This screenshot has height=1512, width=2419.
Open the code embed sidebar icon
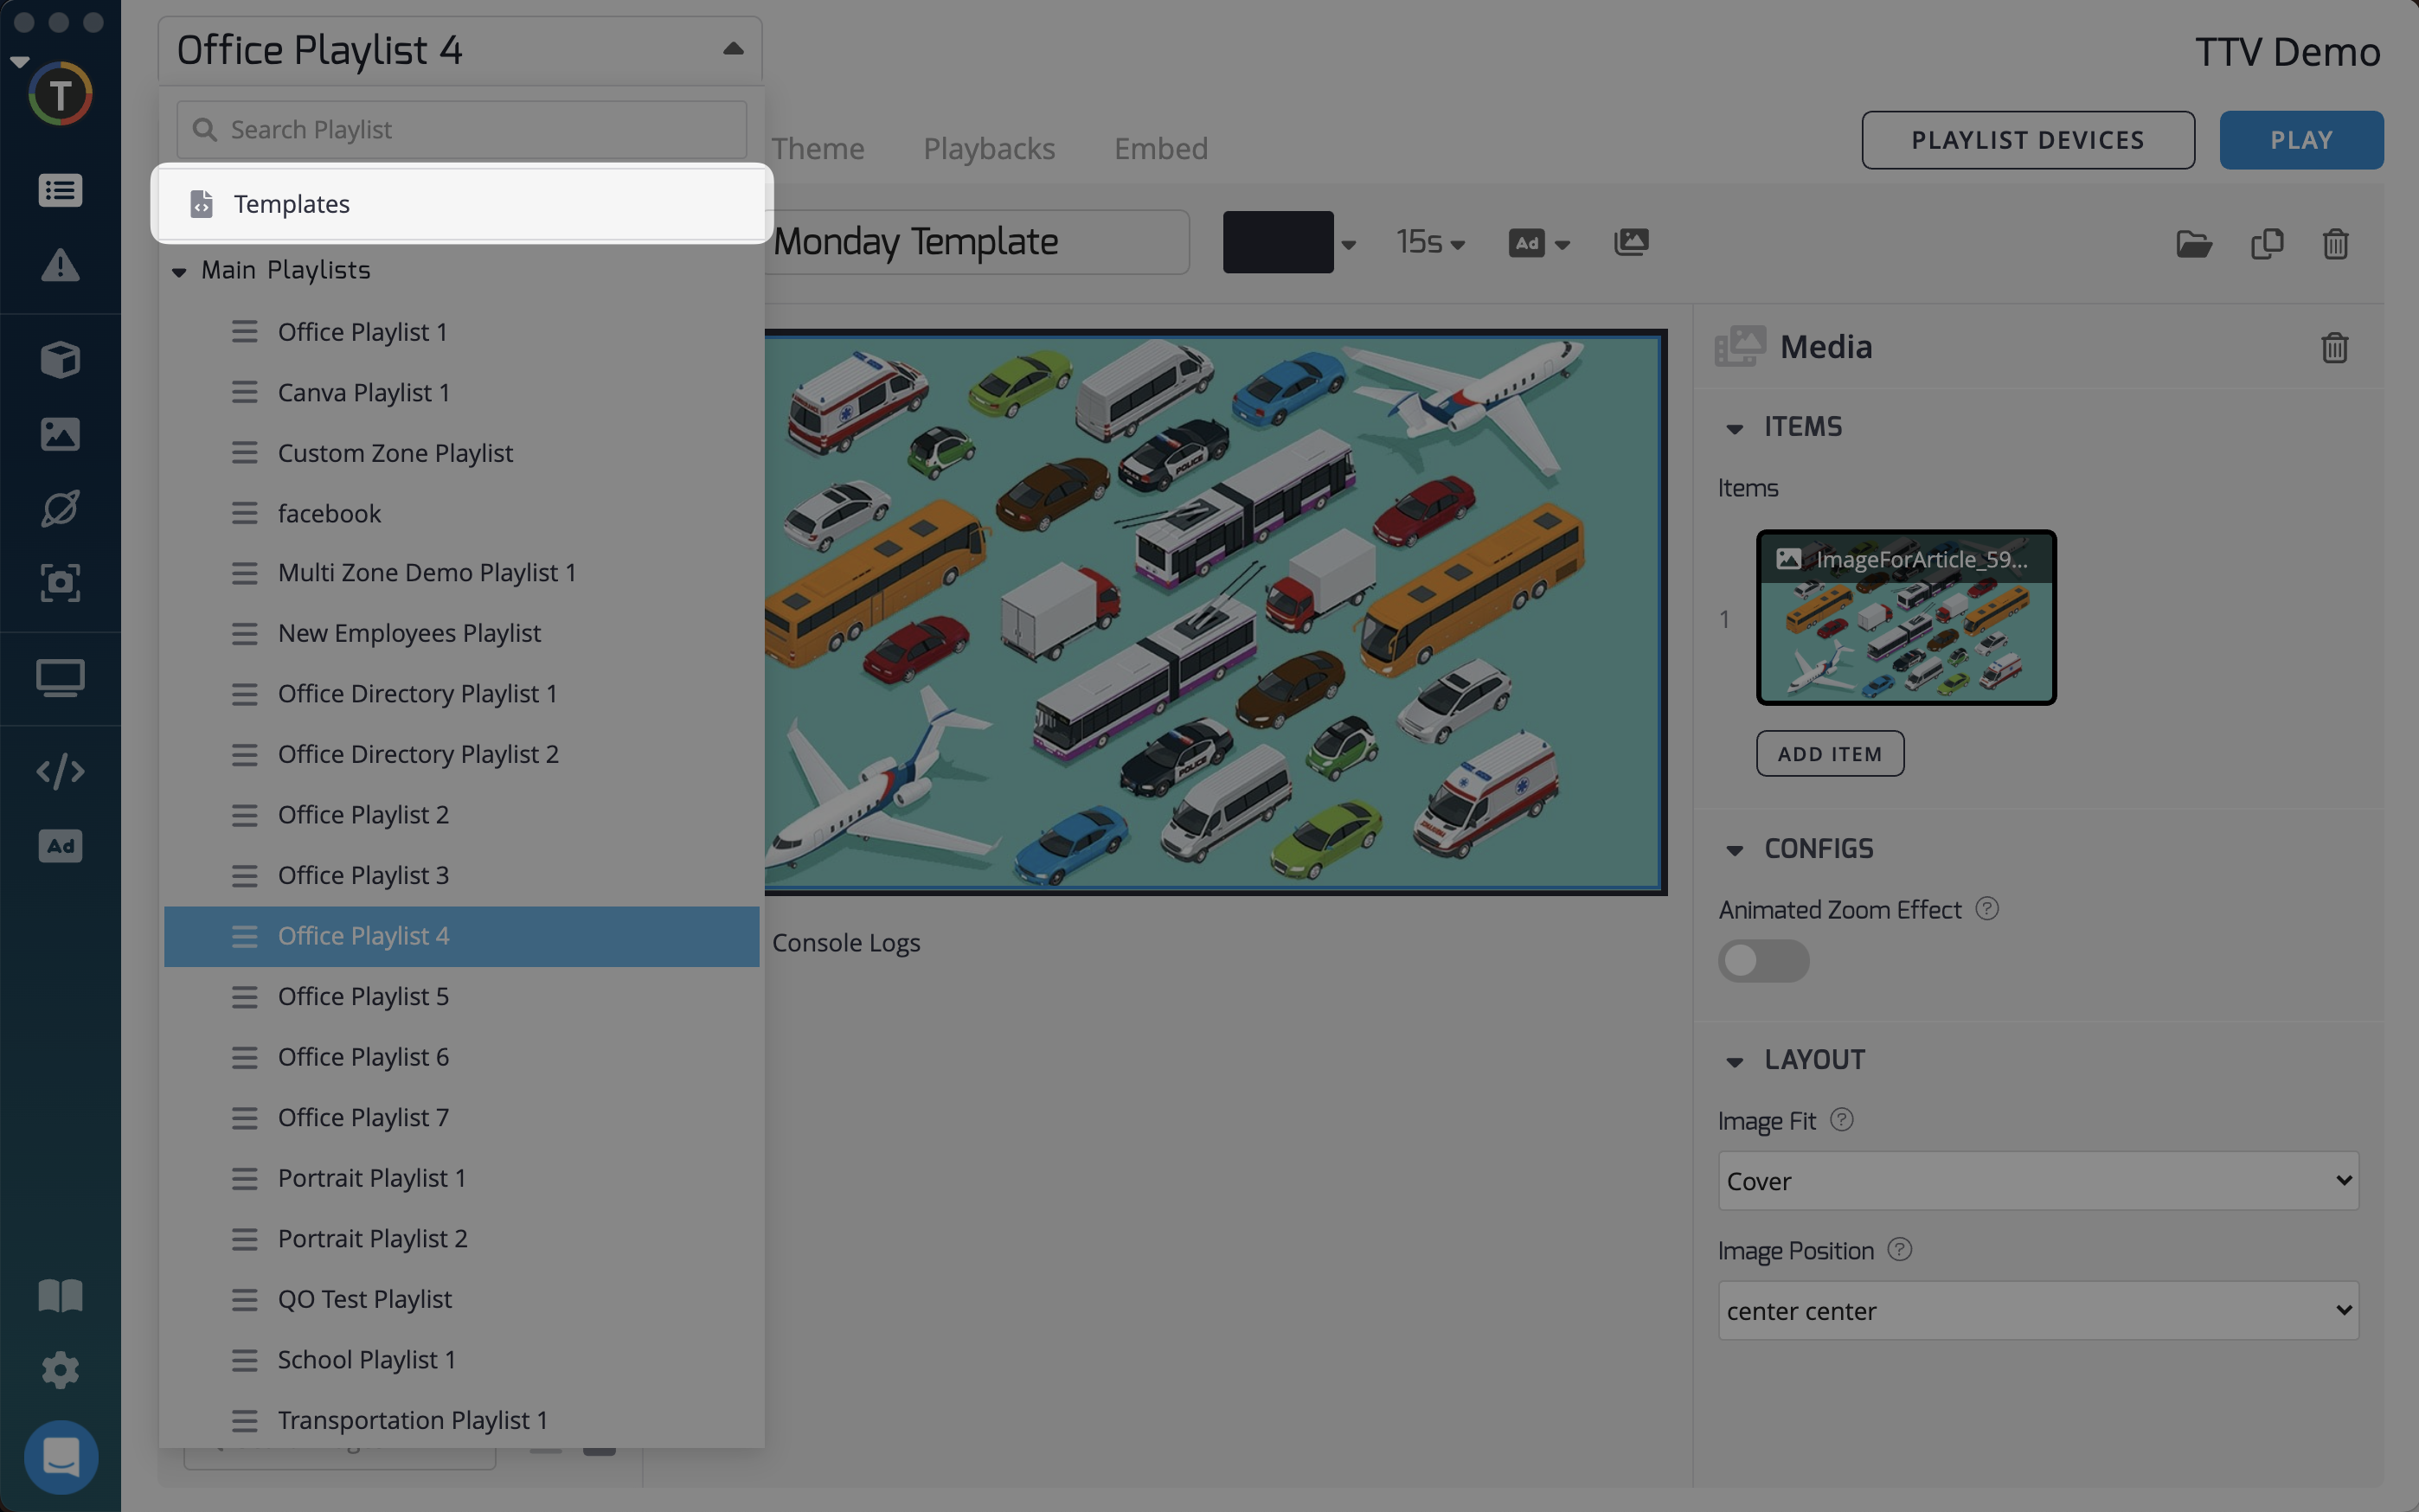click(x=60, y=771)
